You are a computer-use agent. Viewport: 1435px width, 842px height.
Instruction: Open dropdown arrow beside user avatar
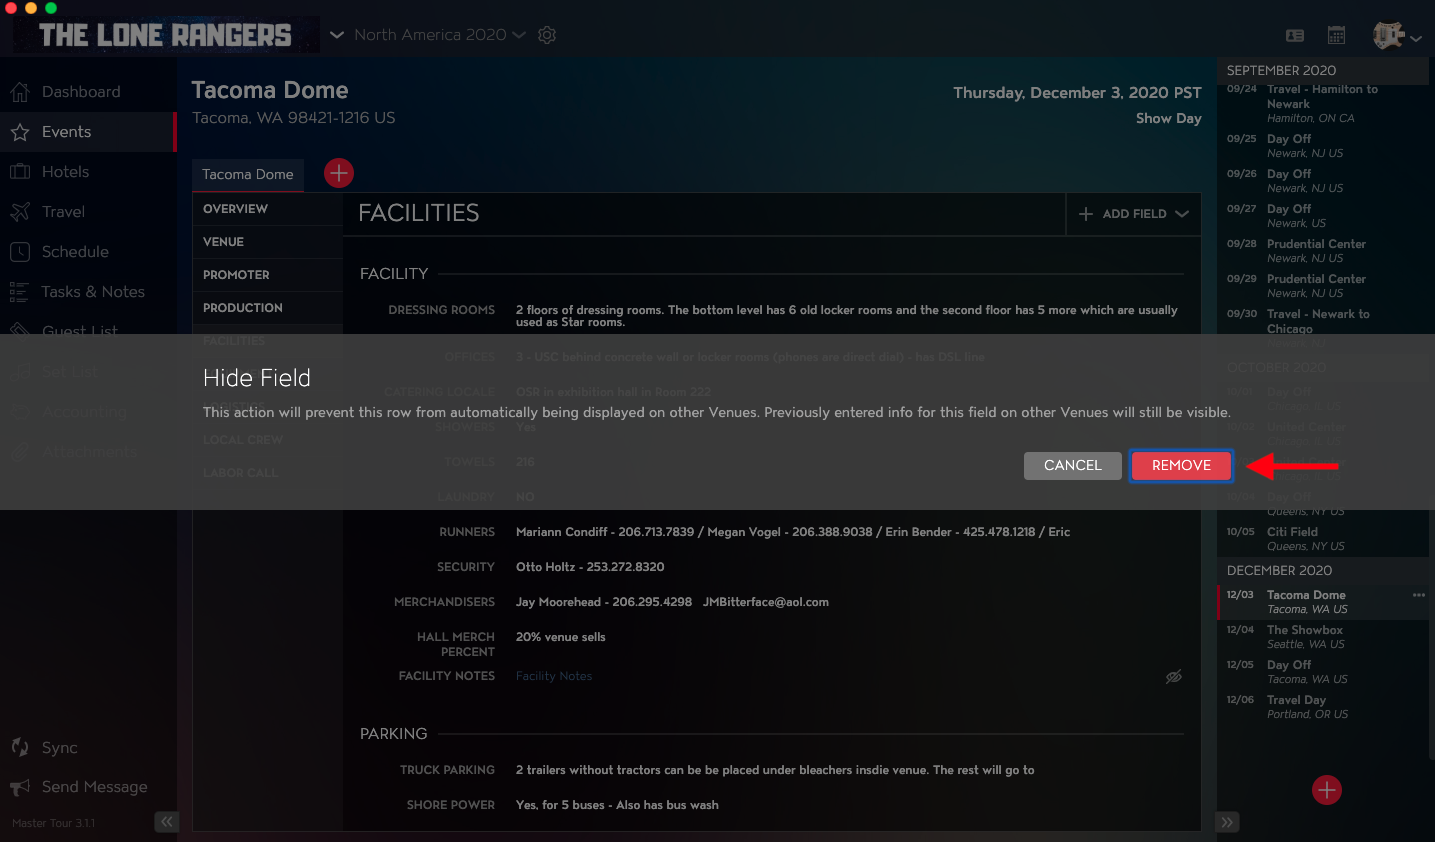point(1416,39)
